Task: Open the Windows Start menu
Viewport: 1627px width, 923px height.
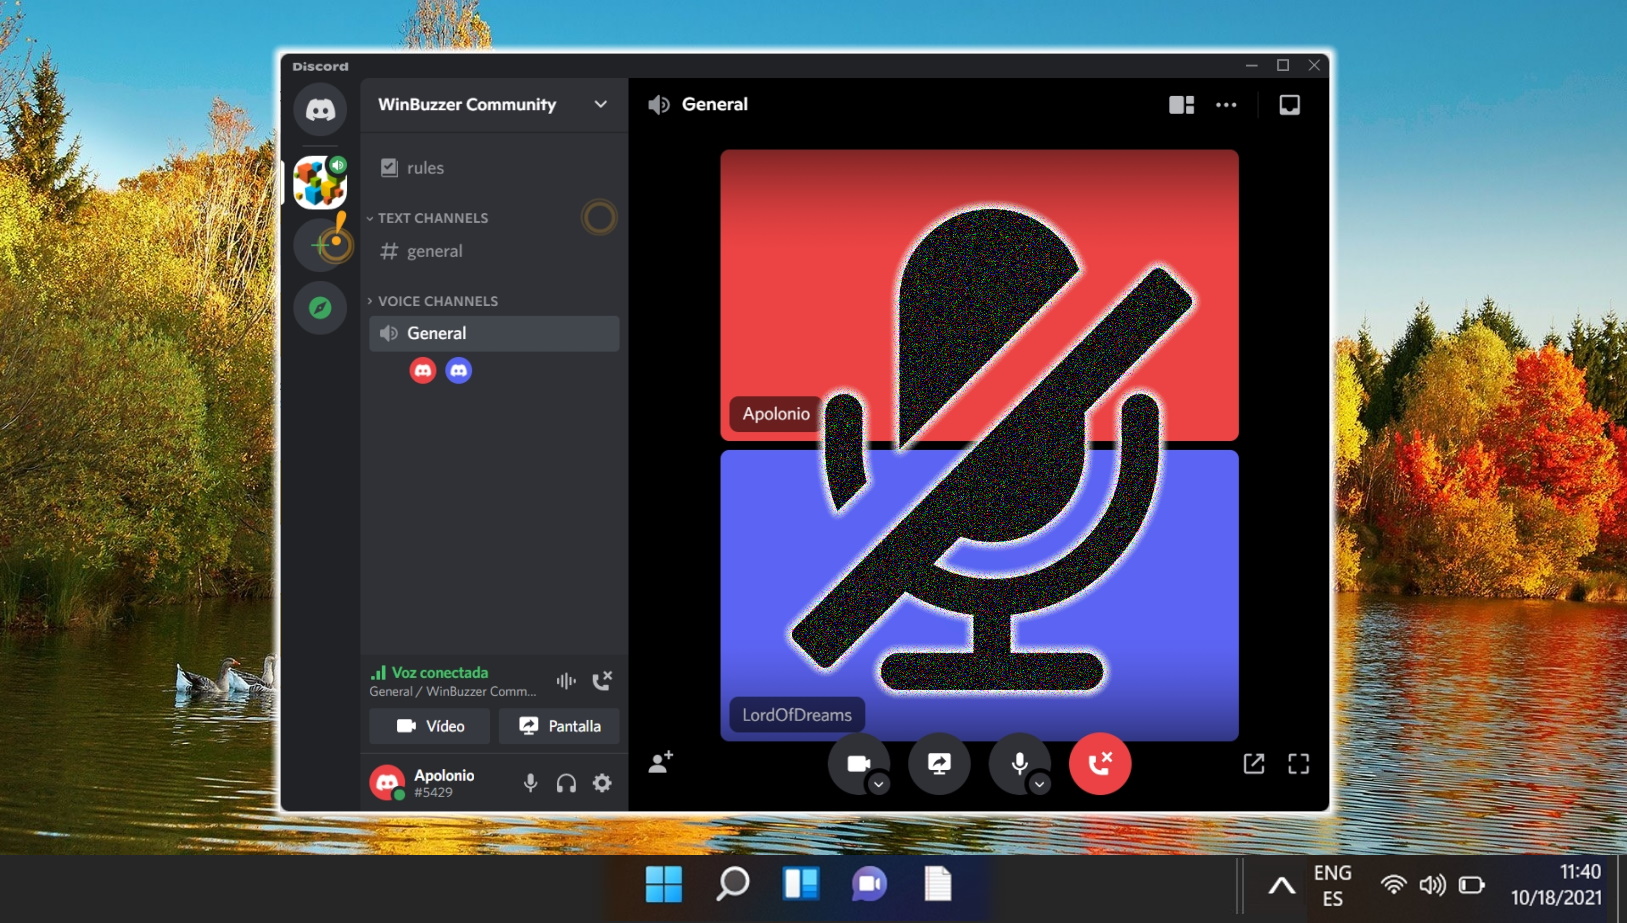Action: pos(664,885)
